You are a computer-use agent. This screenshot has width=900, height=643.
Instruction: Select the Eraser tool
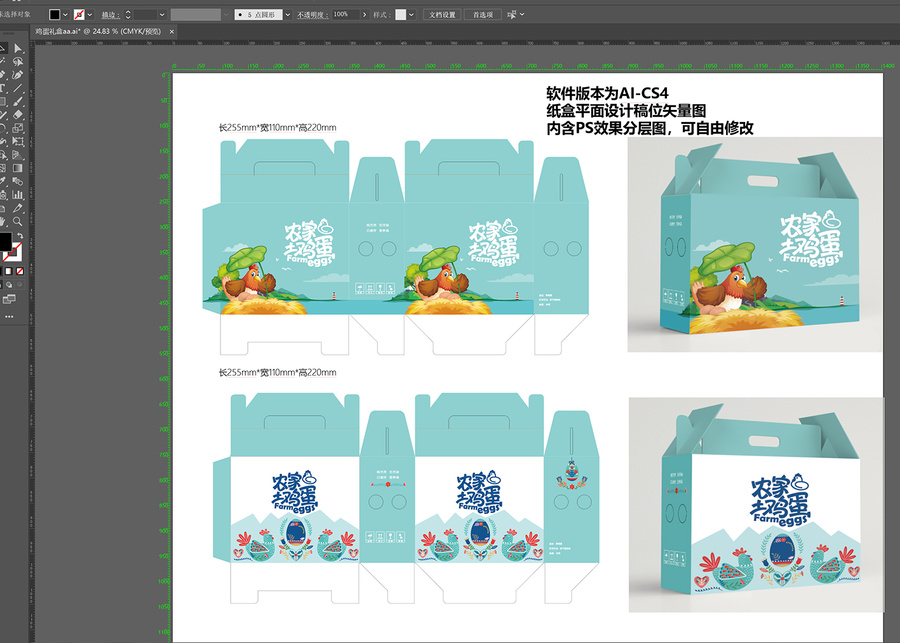point(18,115)
